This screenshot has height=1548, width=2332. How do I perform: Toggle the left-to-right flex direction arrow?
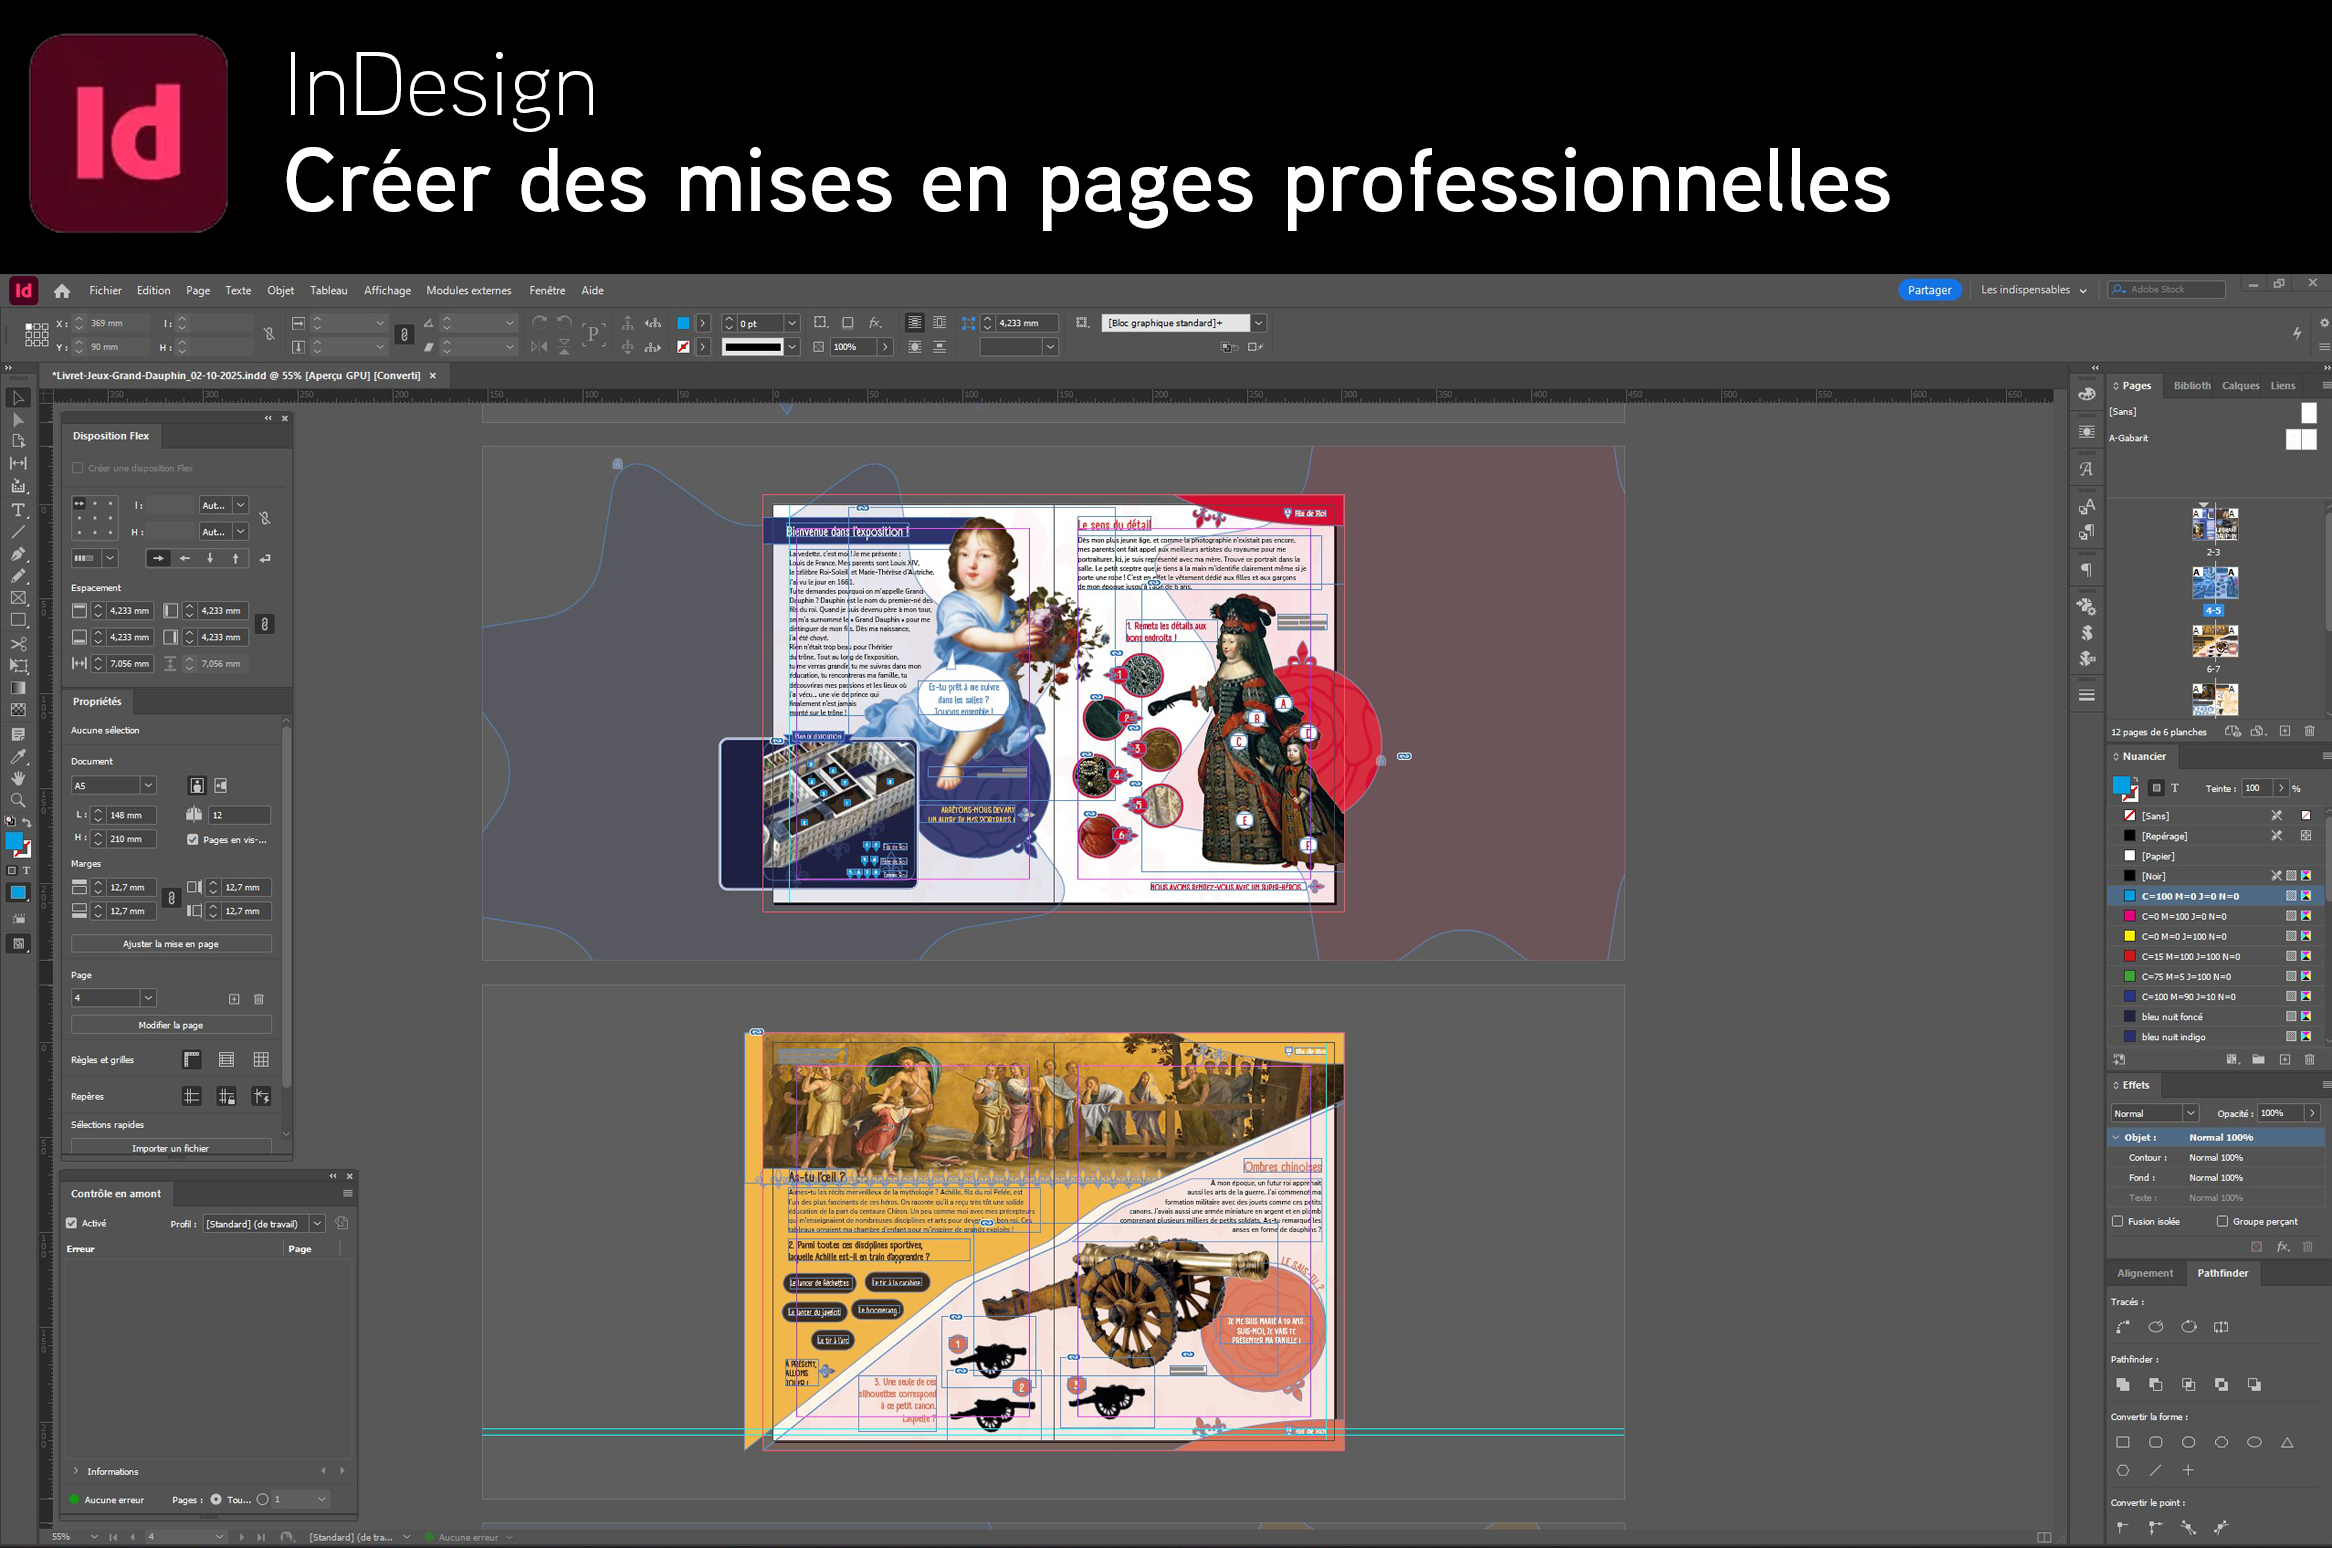(158, 558)
